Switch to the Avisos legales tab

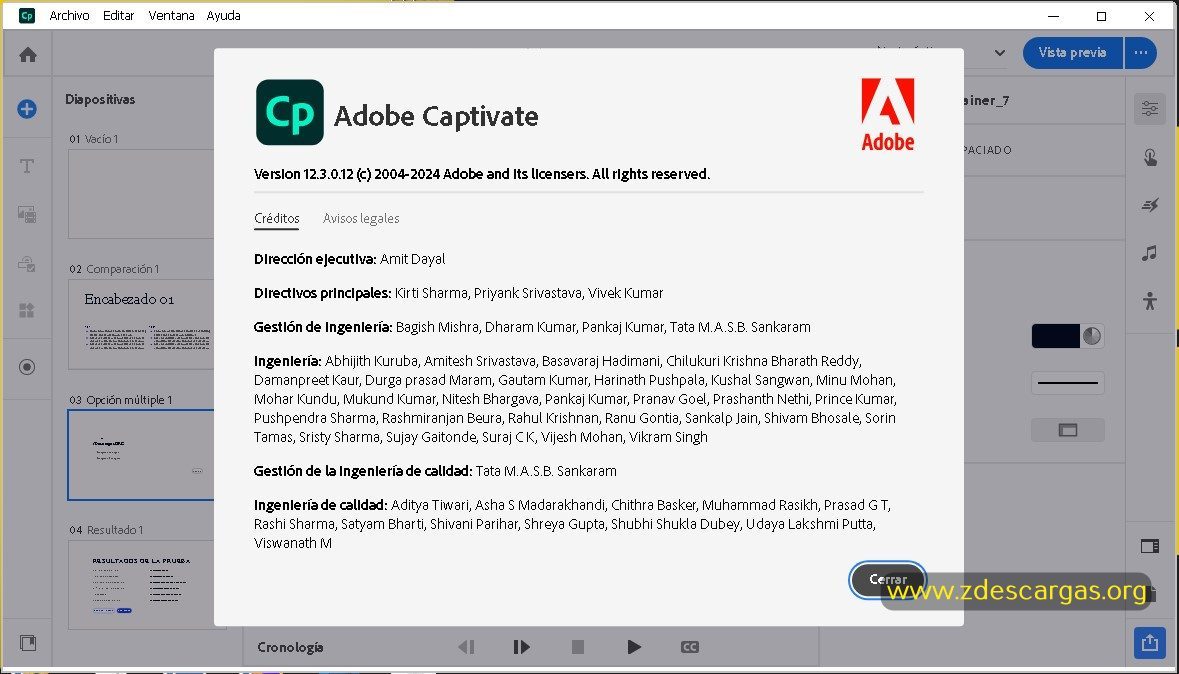pyautogui.click(x=361, y=218)
